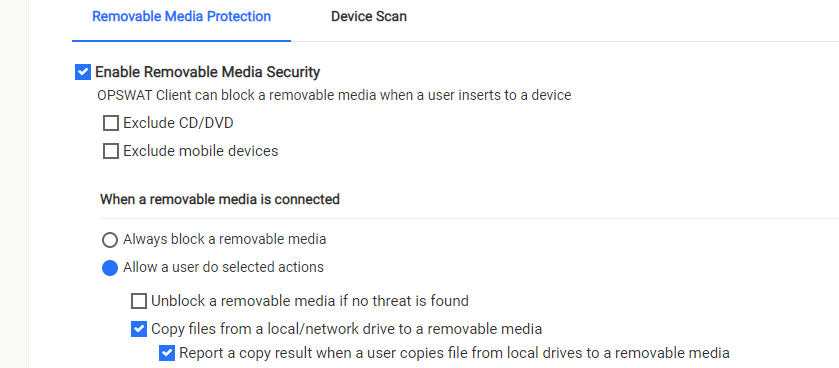Open the Removable Media Protection tab
839x368 pixels.
click(x=181, y=17)
